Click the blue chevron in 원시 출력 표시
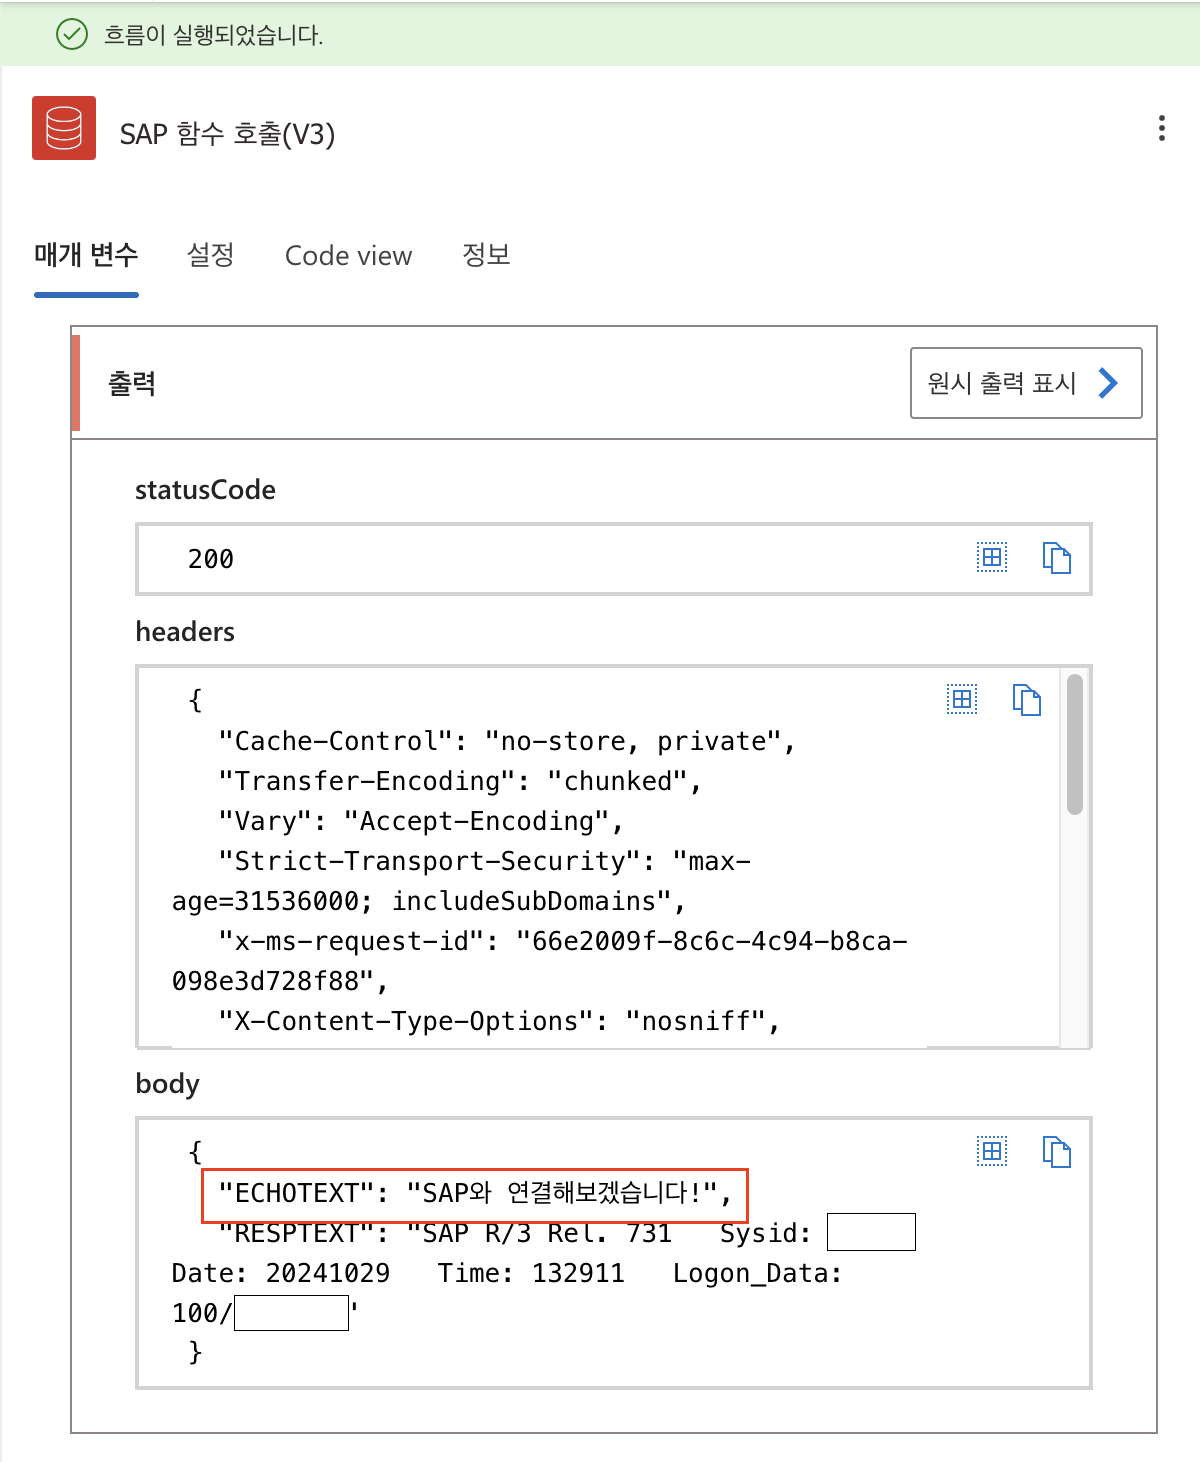Image resolution: width=1200 pixels, height=1462 pixels. coord(1108,383)
